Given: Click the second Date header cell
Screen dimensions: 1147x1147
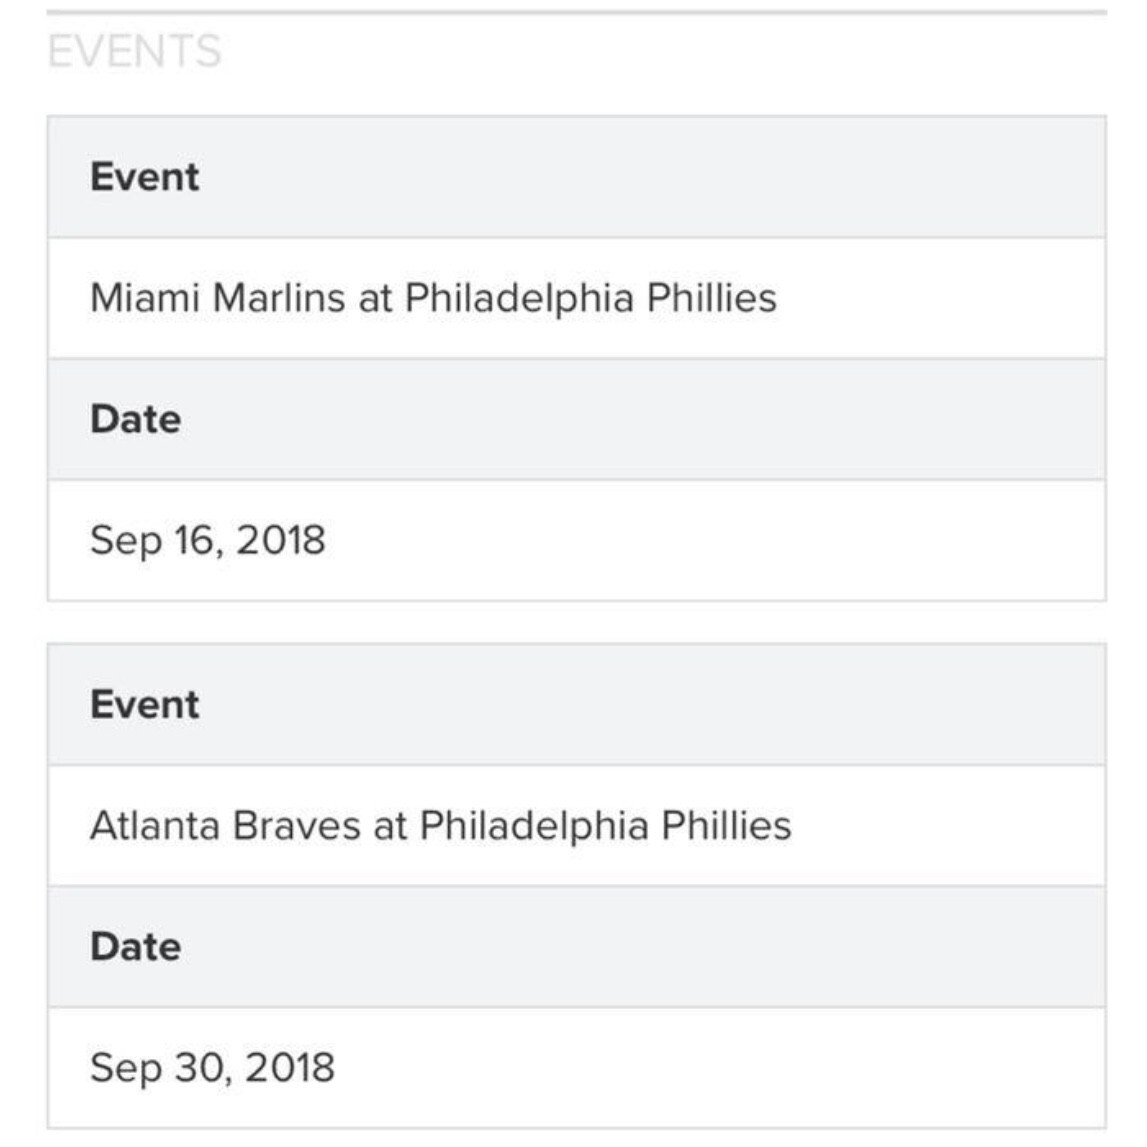Looking at the screenshot, I should [x=576, y=947].
